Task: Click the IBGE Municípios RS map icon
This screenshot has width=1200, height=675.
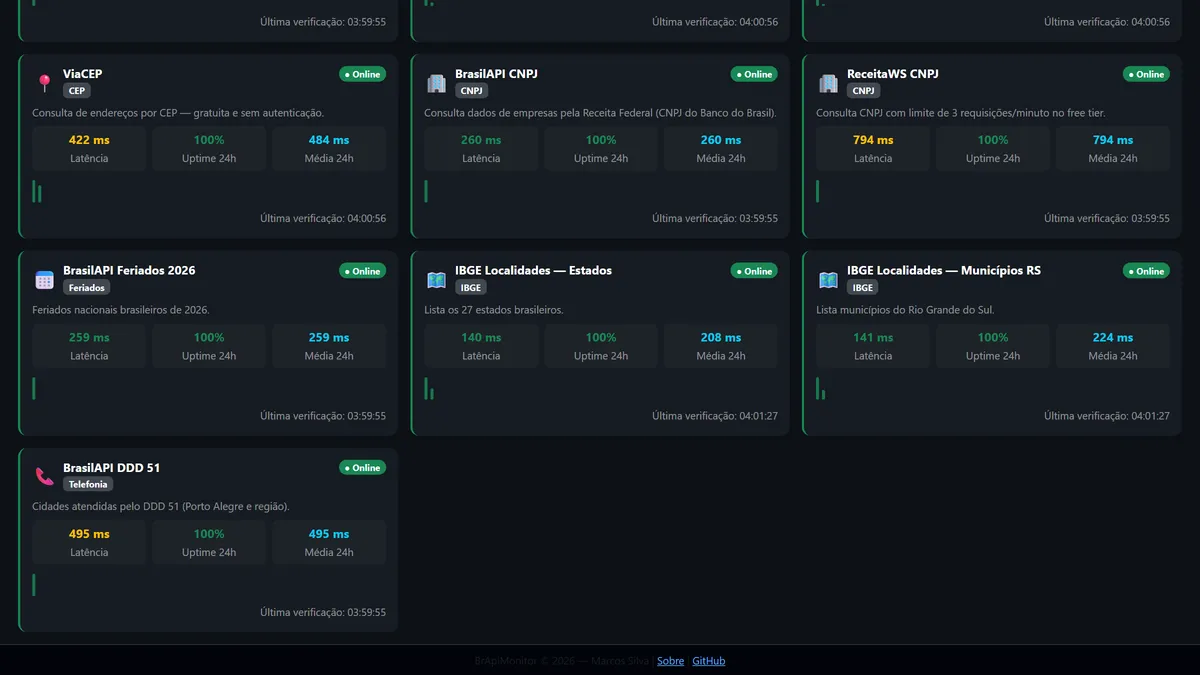Action: (828, 280)
